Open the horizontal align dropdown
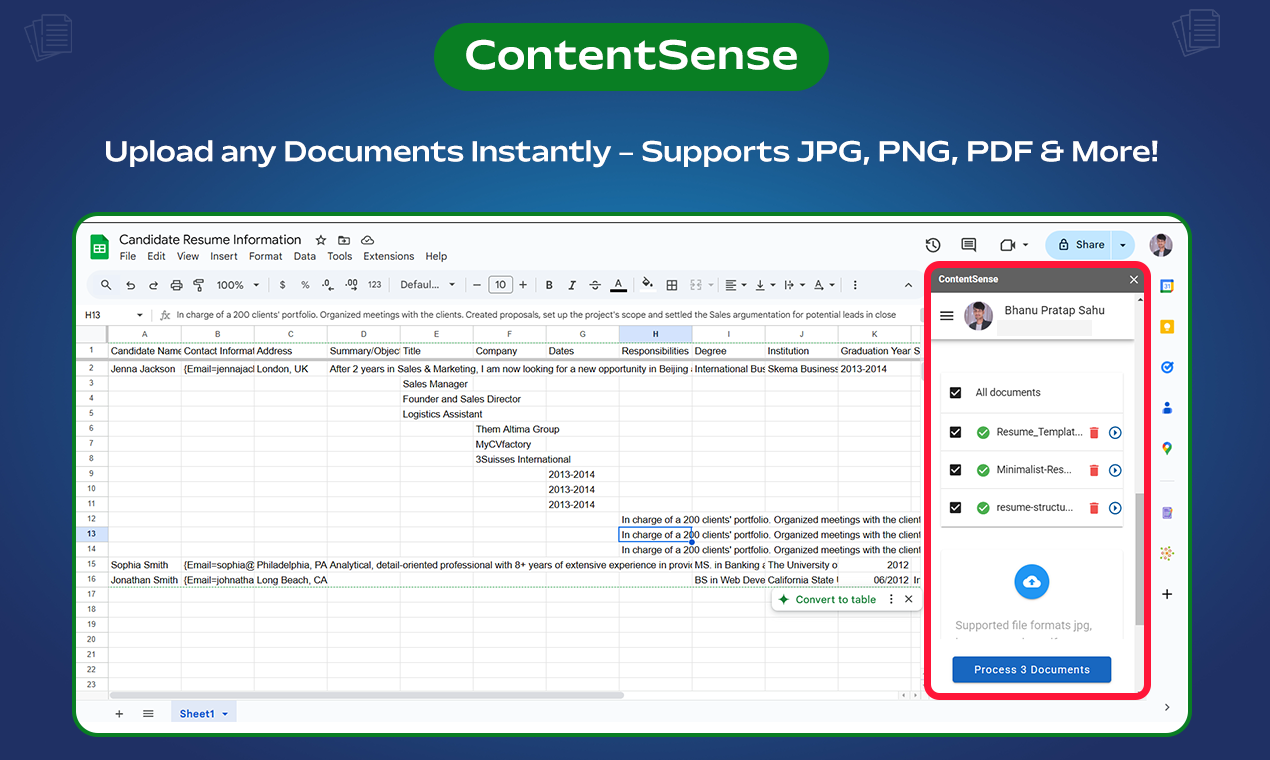 click(x=735, y=285)
